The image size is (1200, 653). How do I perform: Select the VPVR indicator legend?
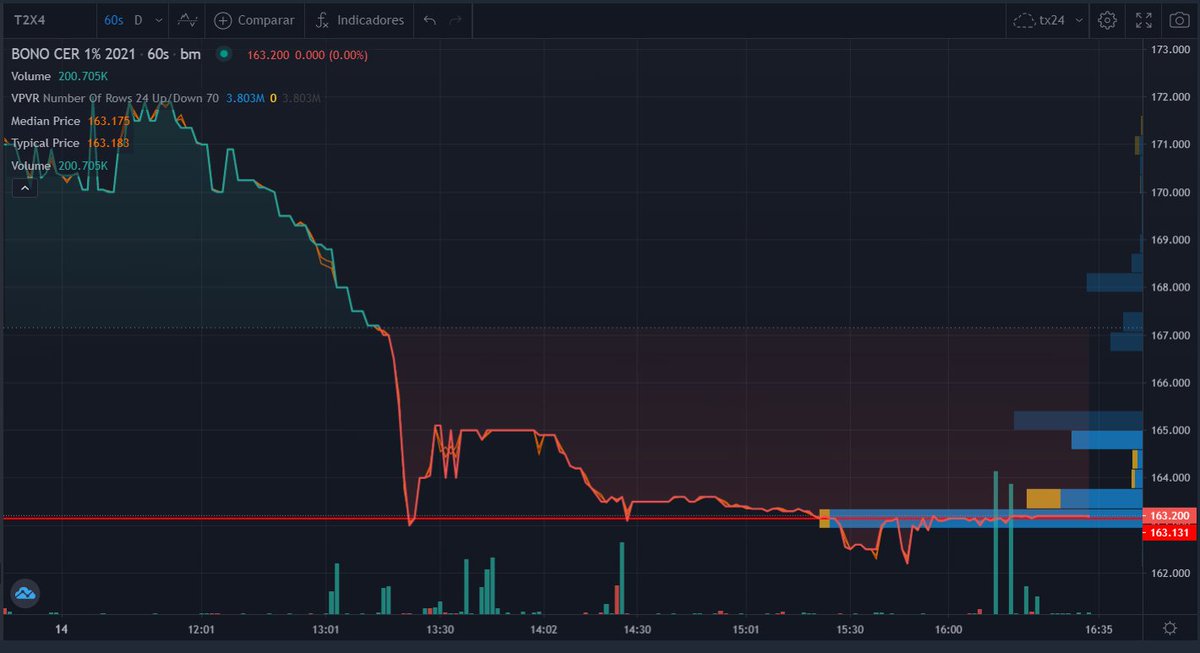pyautogui.click(x=23, y=98)
